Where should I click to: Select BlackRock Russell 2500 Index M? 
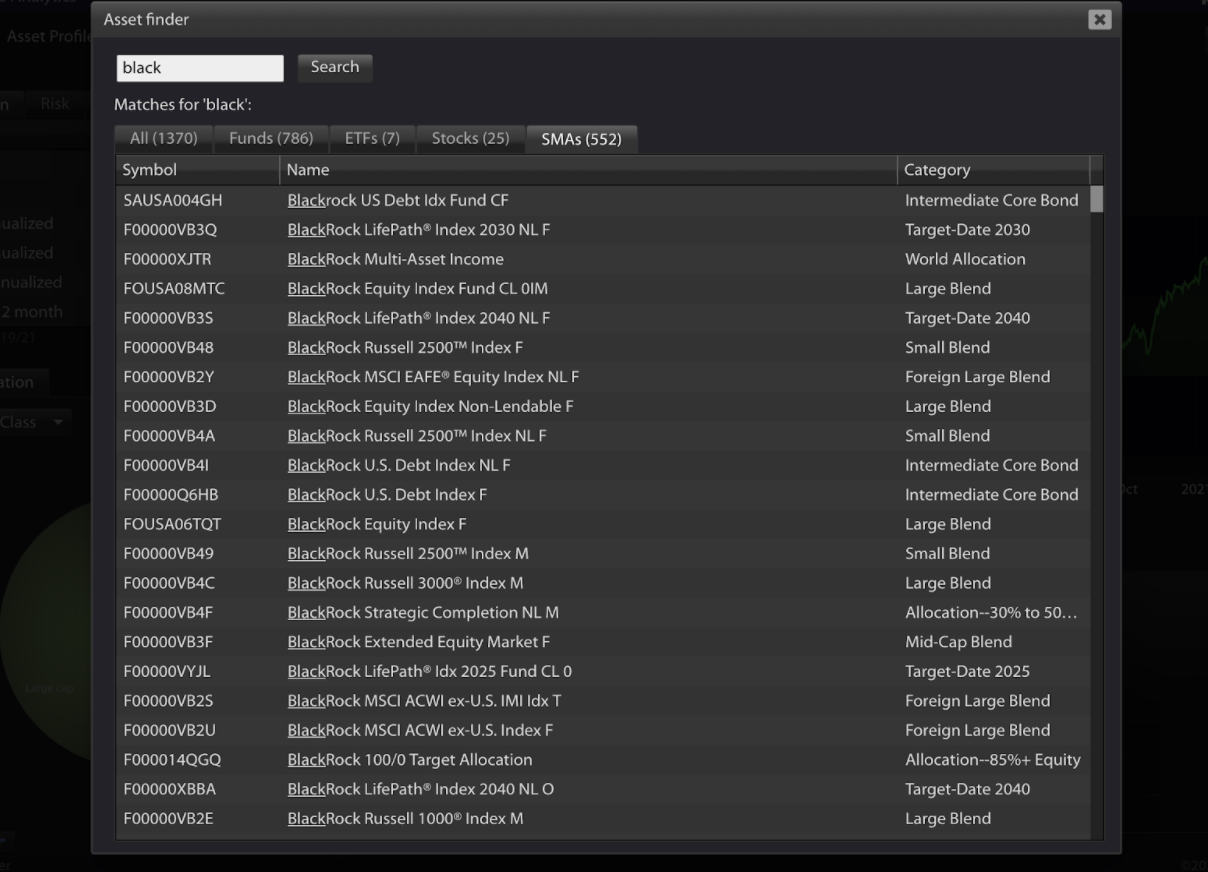tap(408, 554)
